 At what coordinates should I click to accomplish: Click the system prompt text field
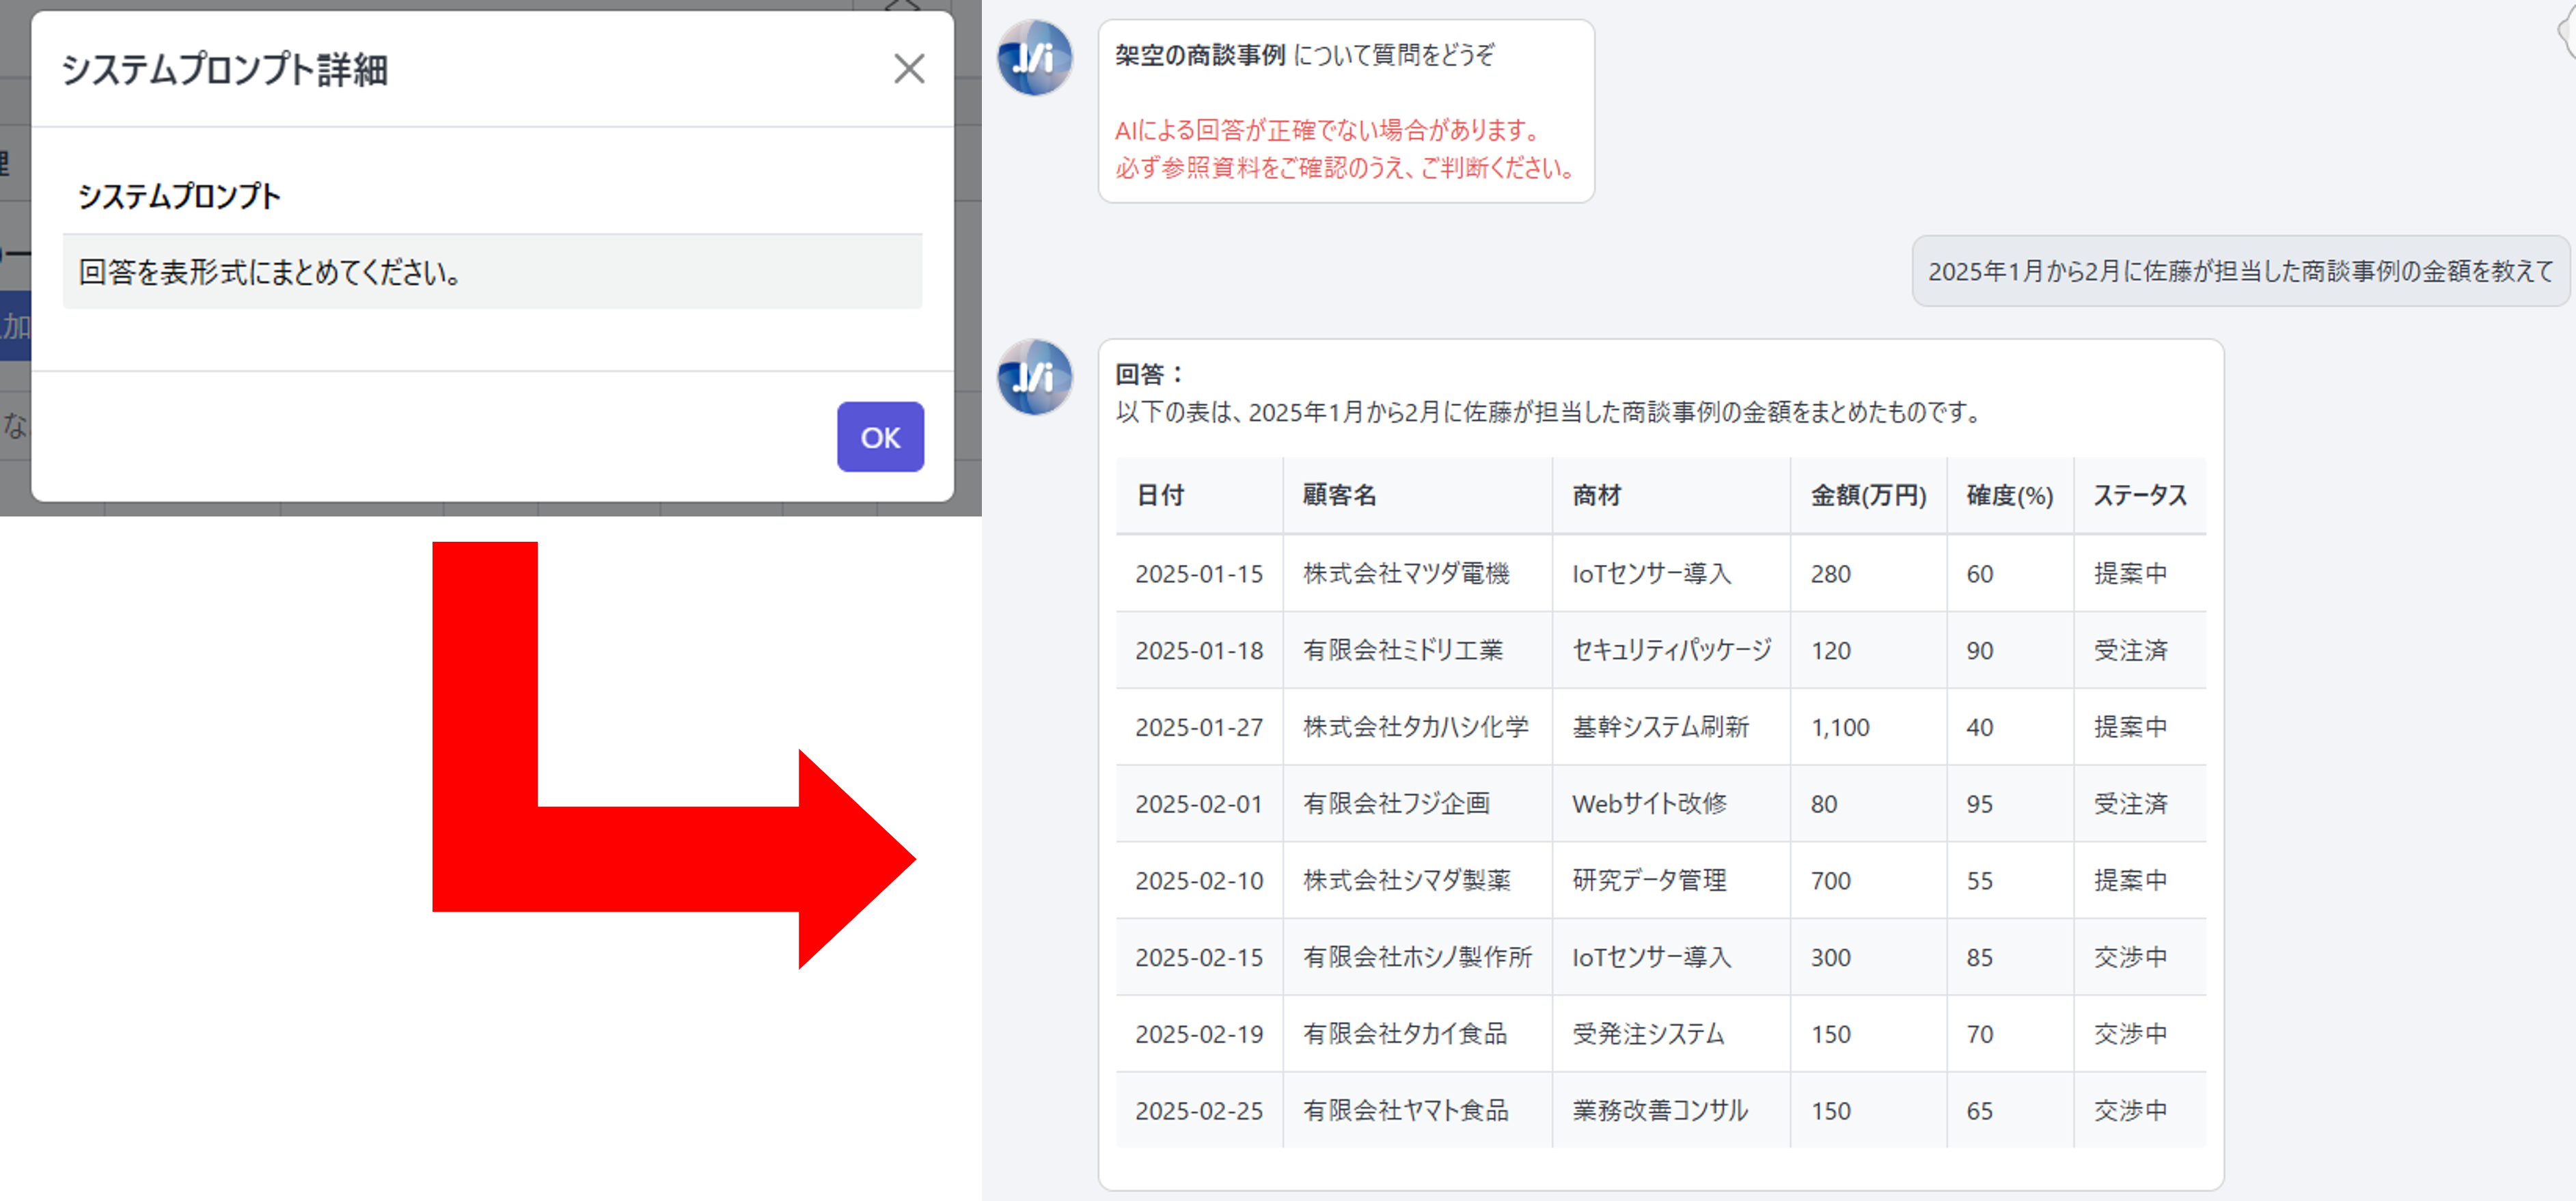(492, 272)
